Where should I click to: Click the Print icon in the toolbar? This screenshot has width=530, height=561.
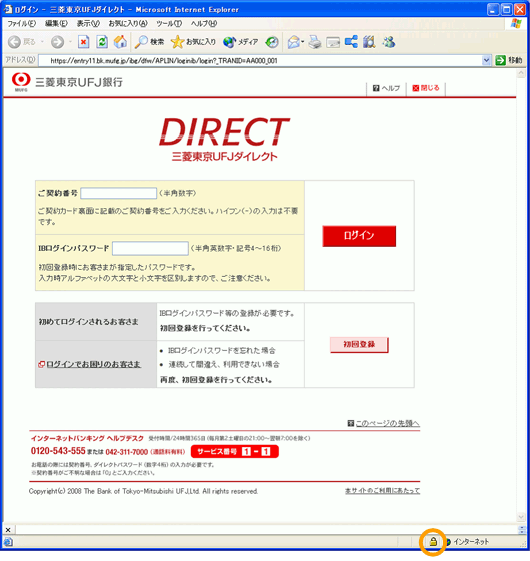(315, 42)
